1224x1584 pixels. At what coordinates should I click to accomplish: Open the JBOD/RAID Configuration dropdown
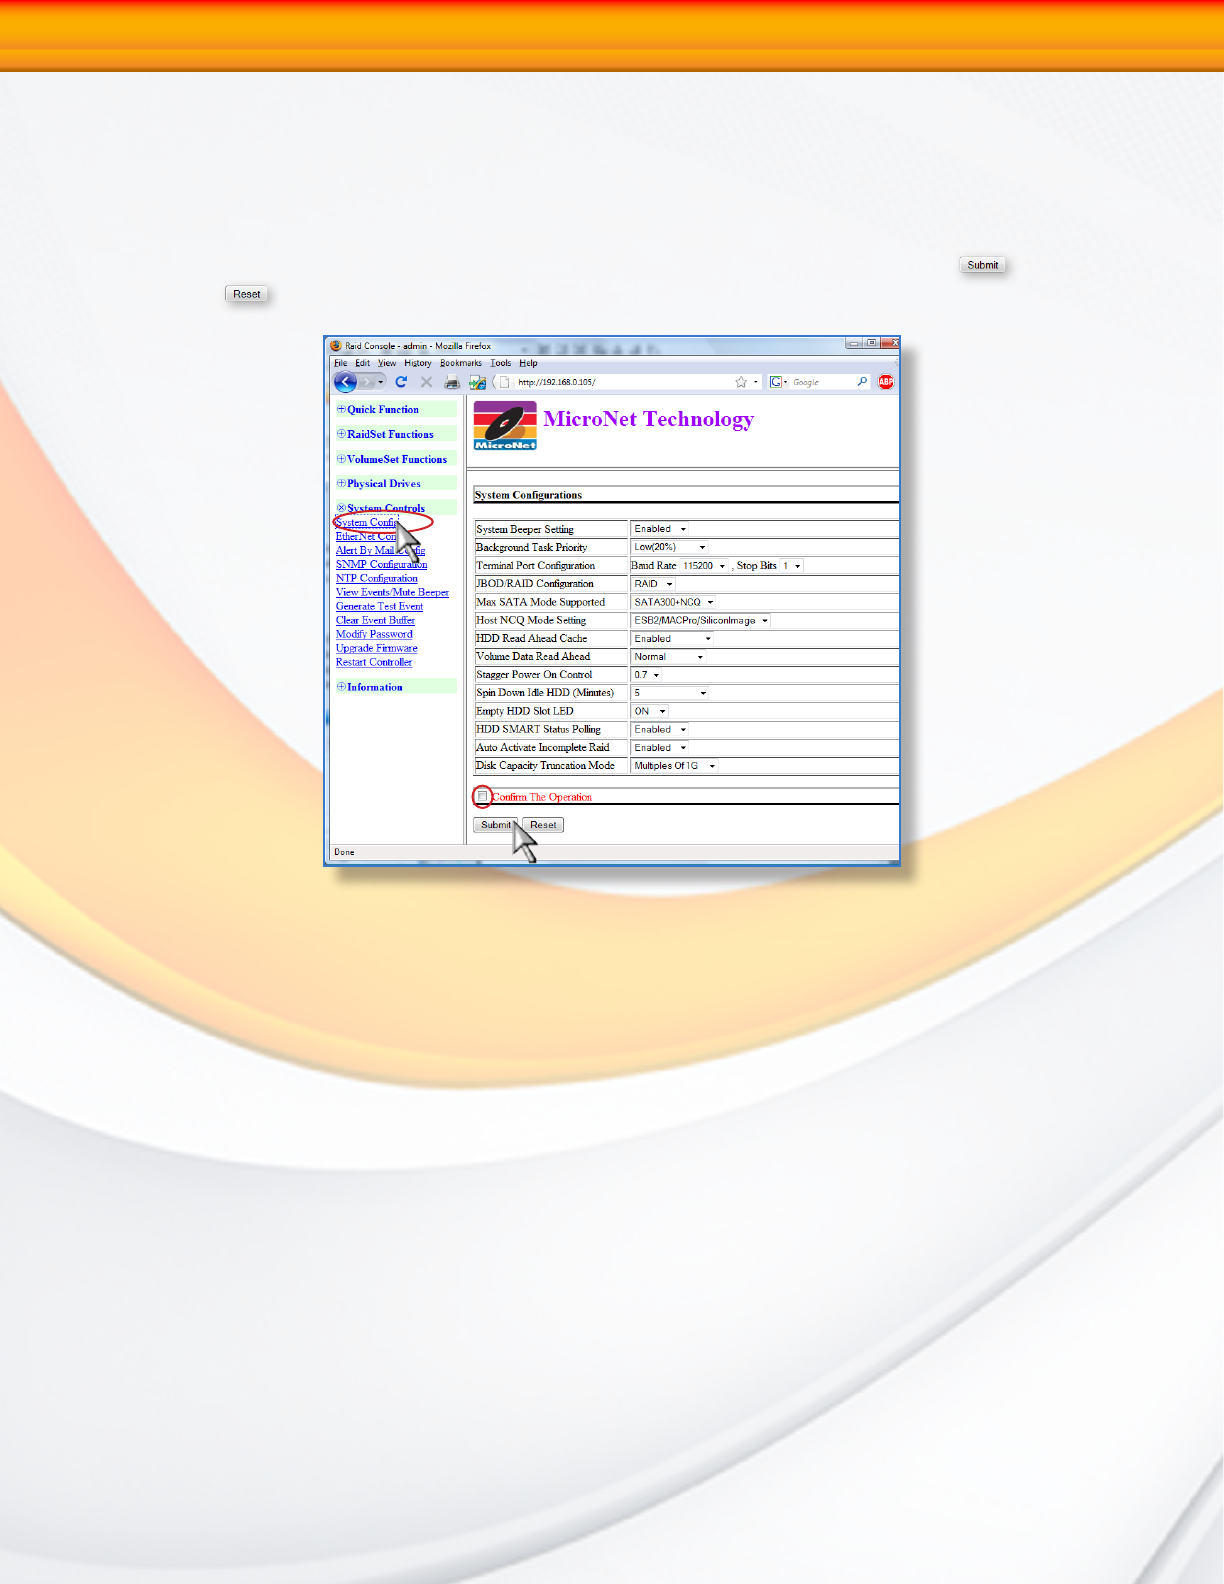click(653, 584)
